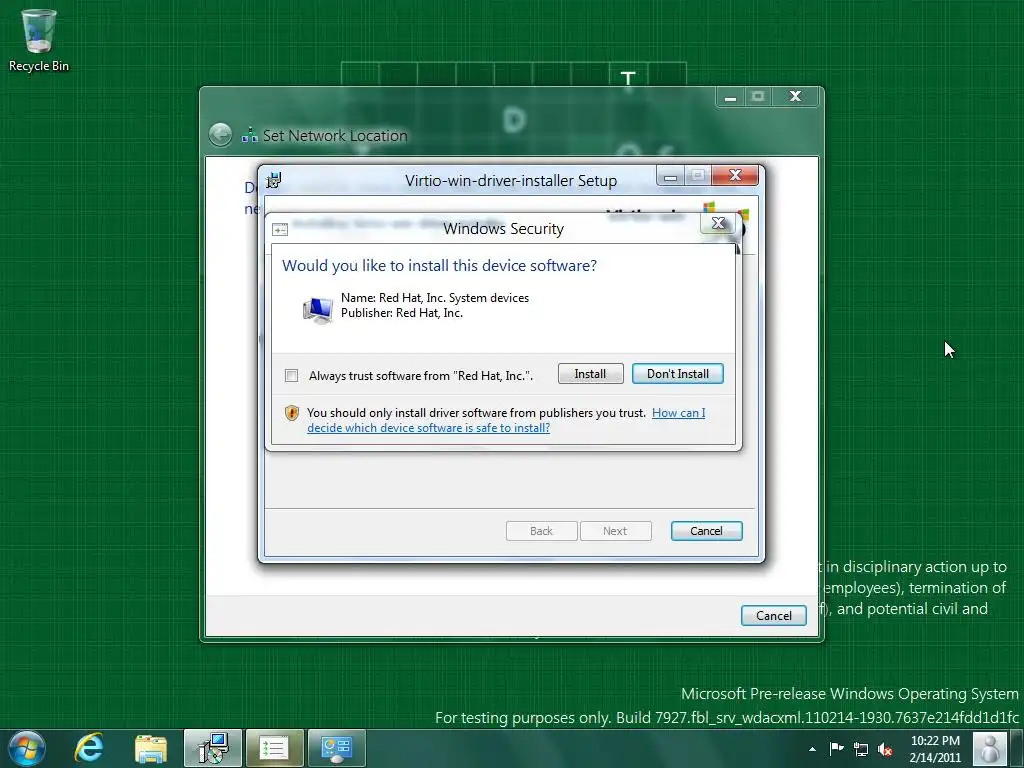Open the Recycle Bin desktop icon
This screenshot has height=768, width=1024.
39,40
